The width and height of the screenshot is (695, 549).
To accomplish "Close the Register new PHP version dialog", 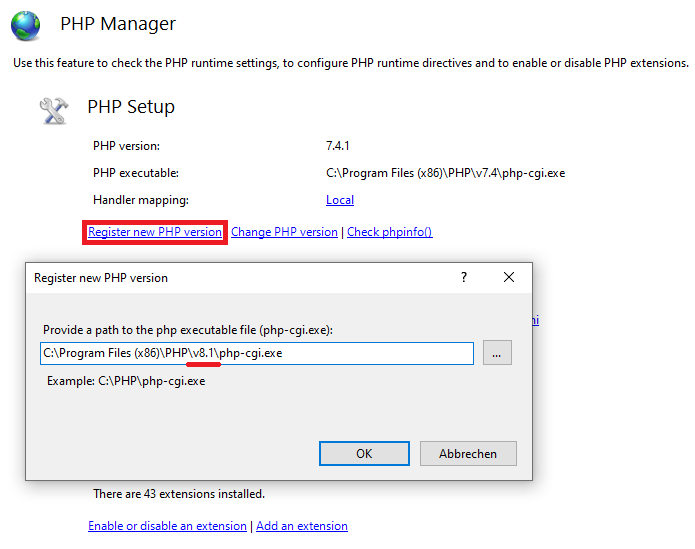I will pos(509,277).
